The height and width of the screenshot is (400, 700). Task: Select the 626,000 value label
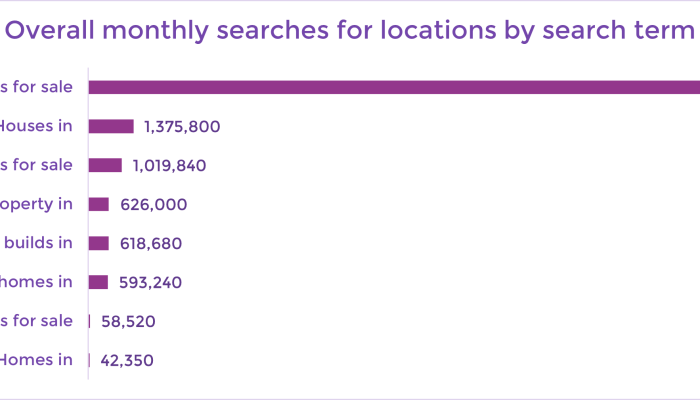pyautogui.click(x=154, y=204)
